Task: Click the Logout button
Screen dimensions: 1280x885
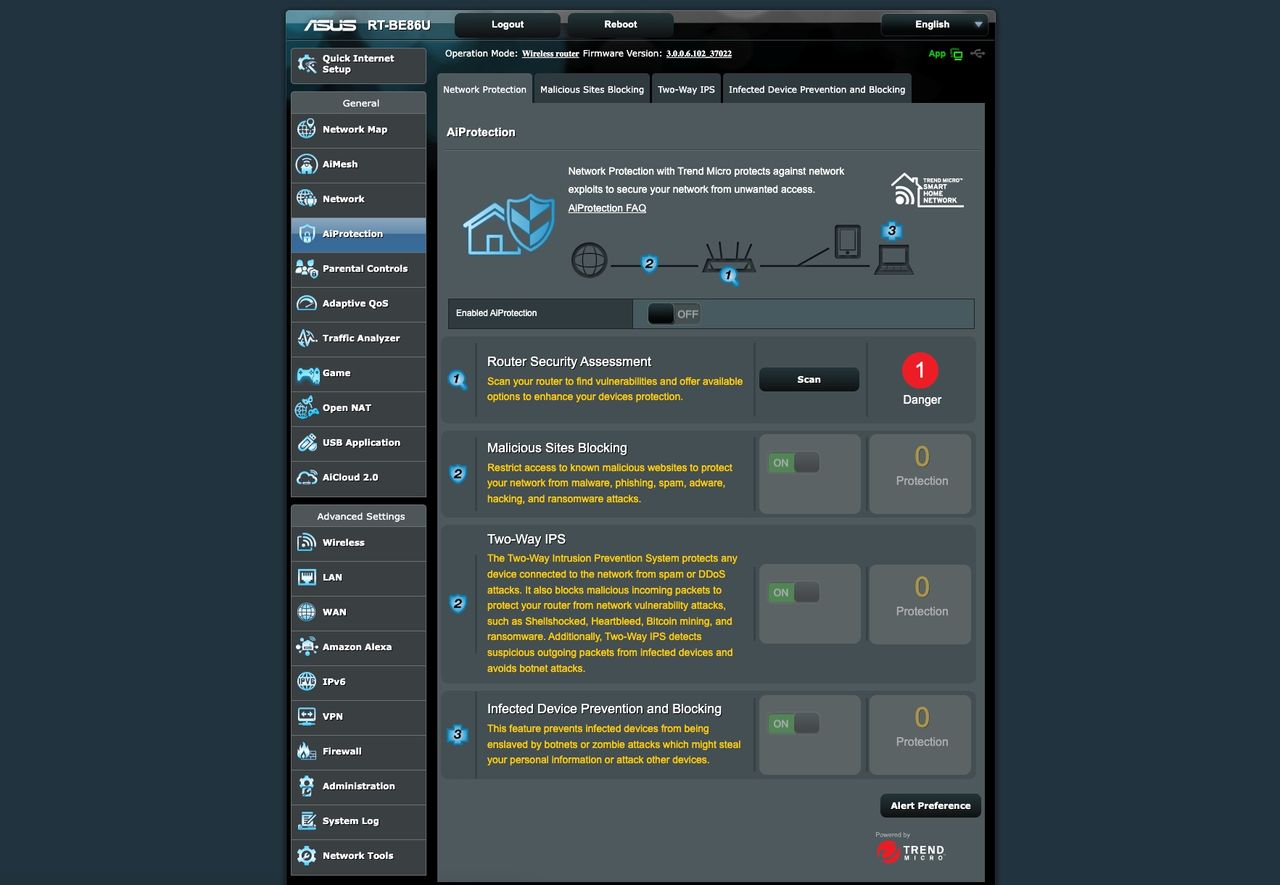Action: point(508,24)
